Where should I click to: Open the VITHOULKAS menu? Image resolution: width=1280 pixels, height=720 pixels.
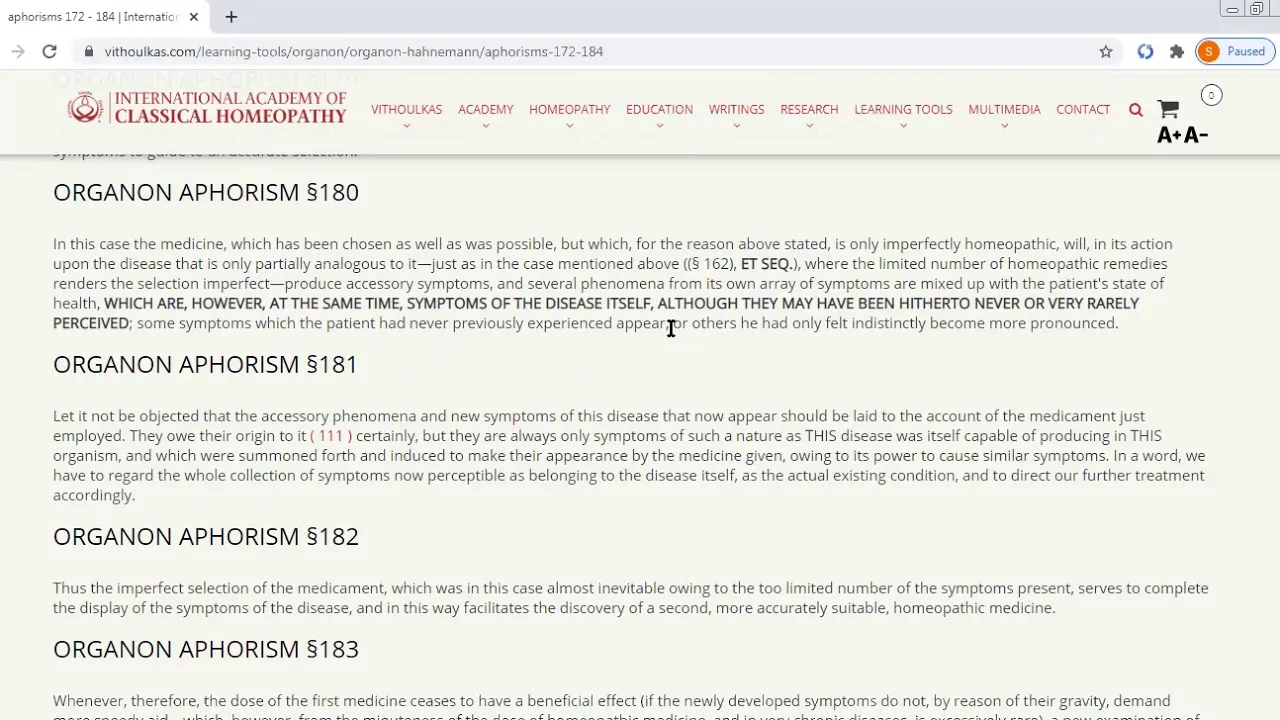[x=406, y=109]
